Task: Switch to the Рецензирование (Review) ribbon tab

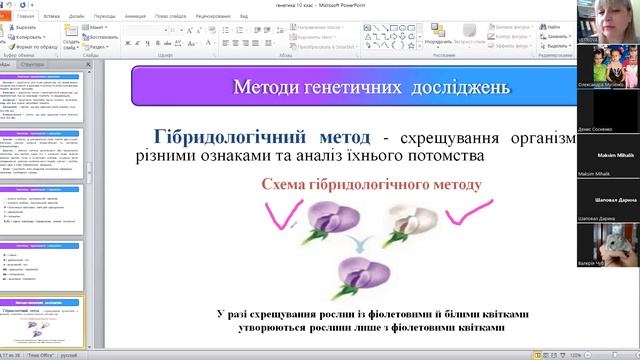Action: (213, 16)
